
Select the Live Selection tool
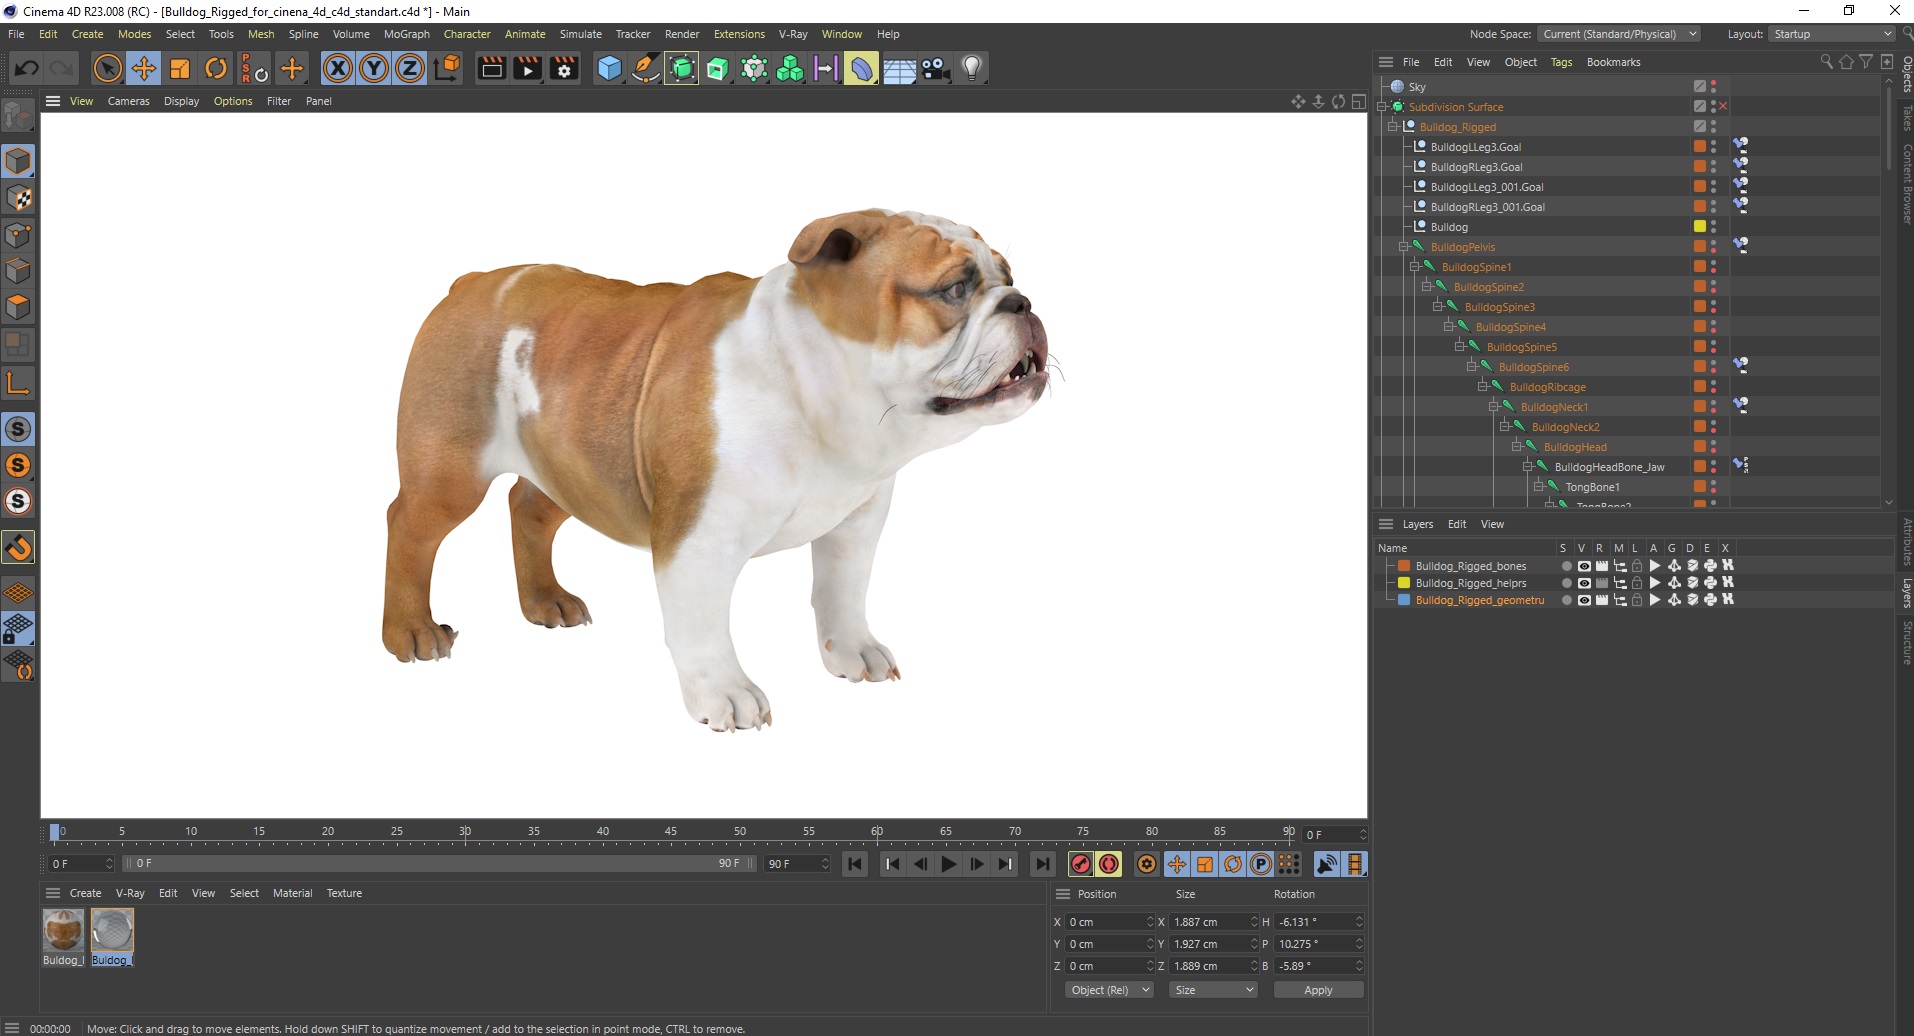click(107, 68)
